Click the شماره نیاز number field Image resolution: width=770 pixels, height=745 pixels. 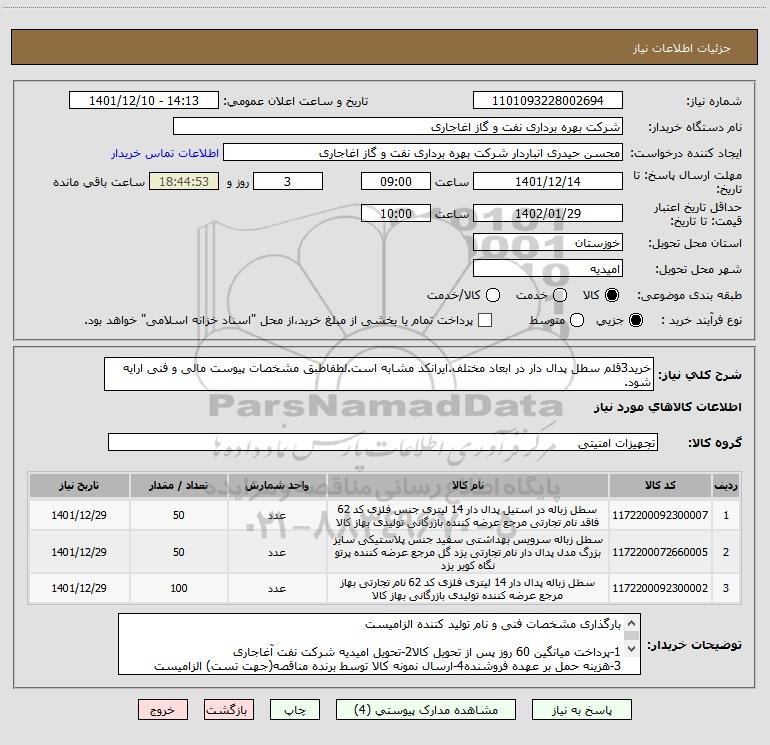pyautogui.click(x=548, y=101)
